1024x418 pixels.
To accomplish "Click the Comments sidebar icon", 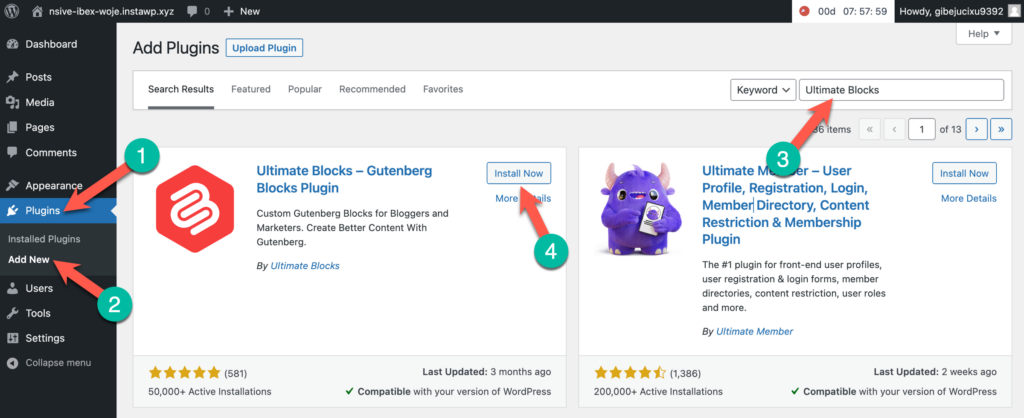I will [x=12, y=153].
